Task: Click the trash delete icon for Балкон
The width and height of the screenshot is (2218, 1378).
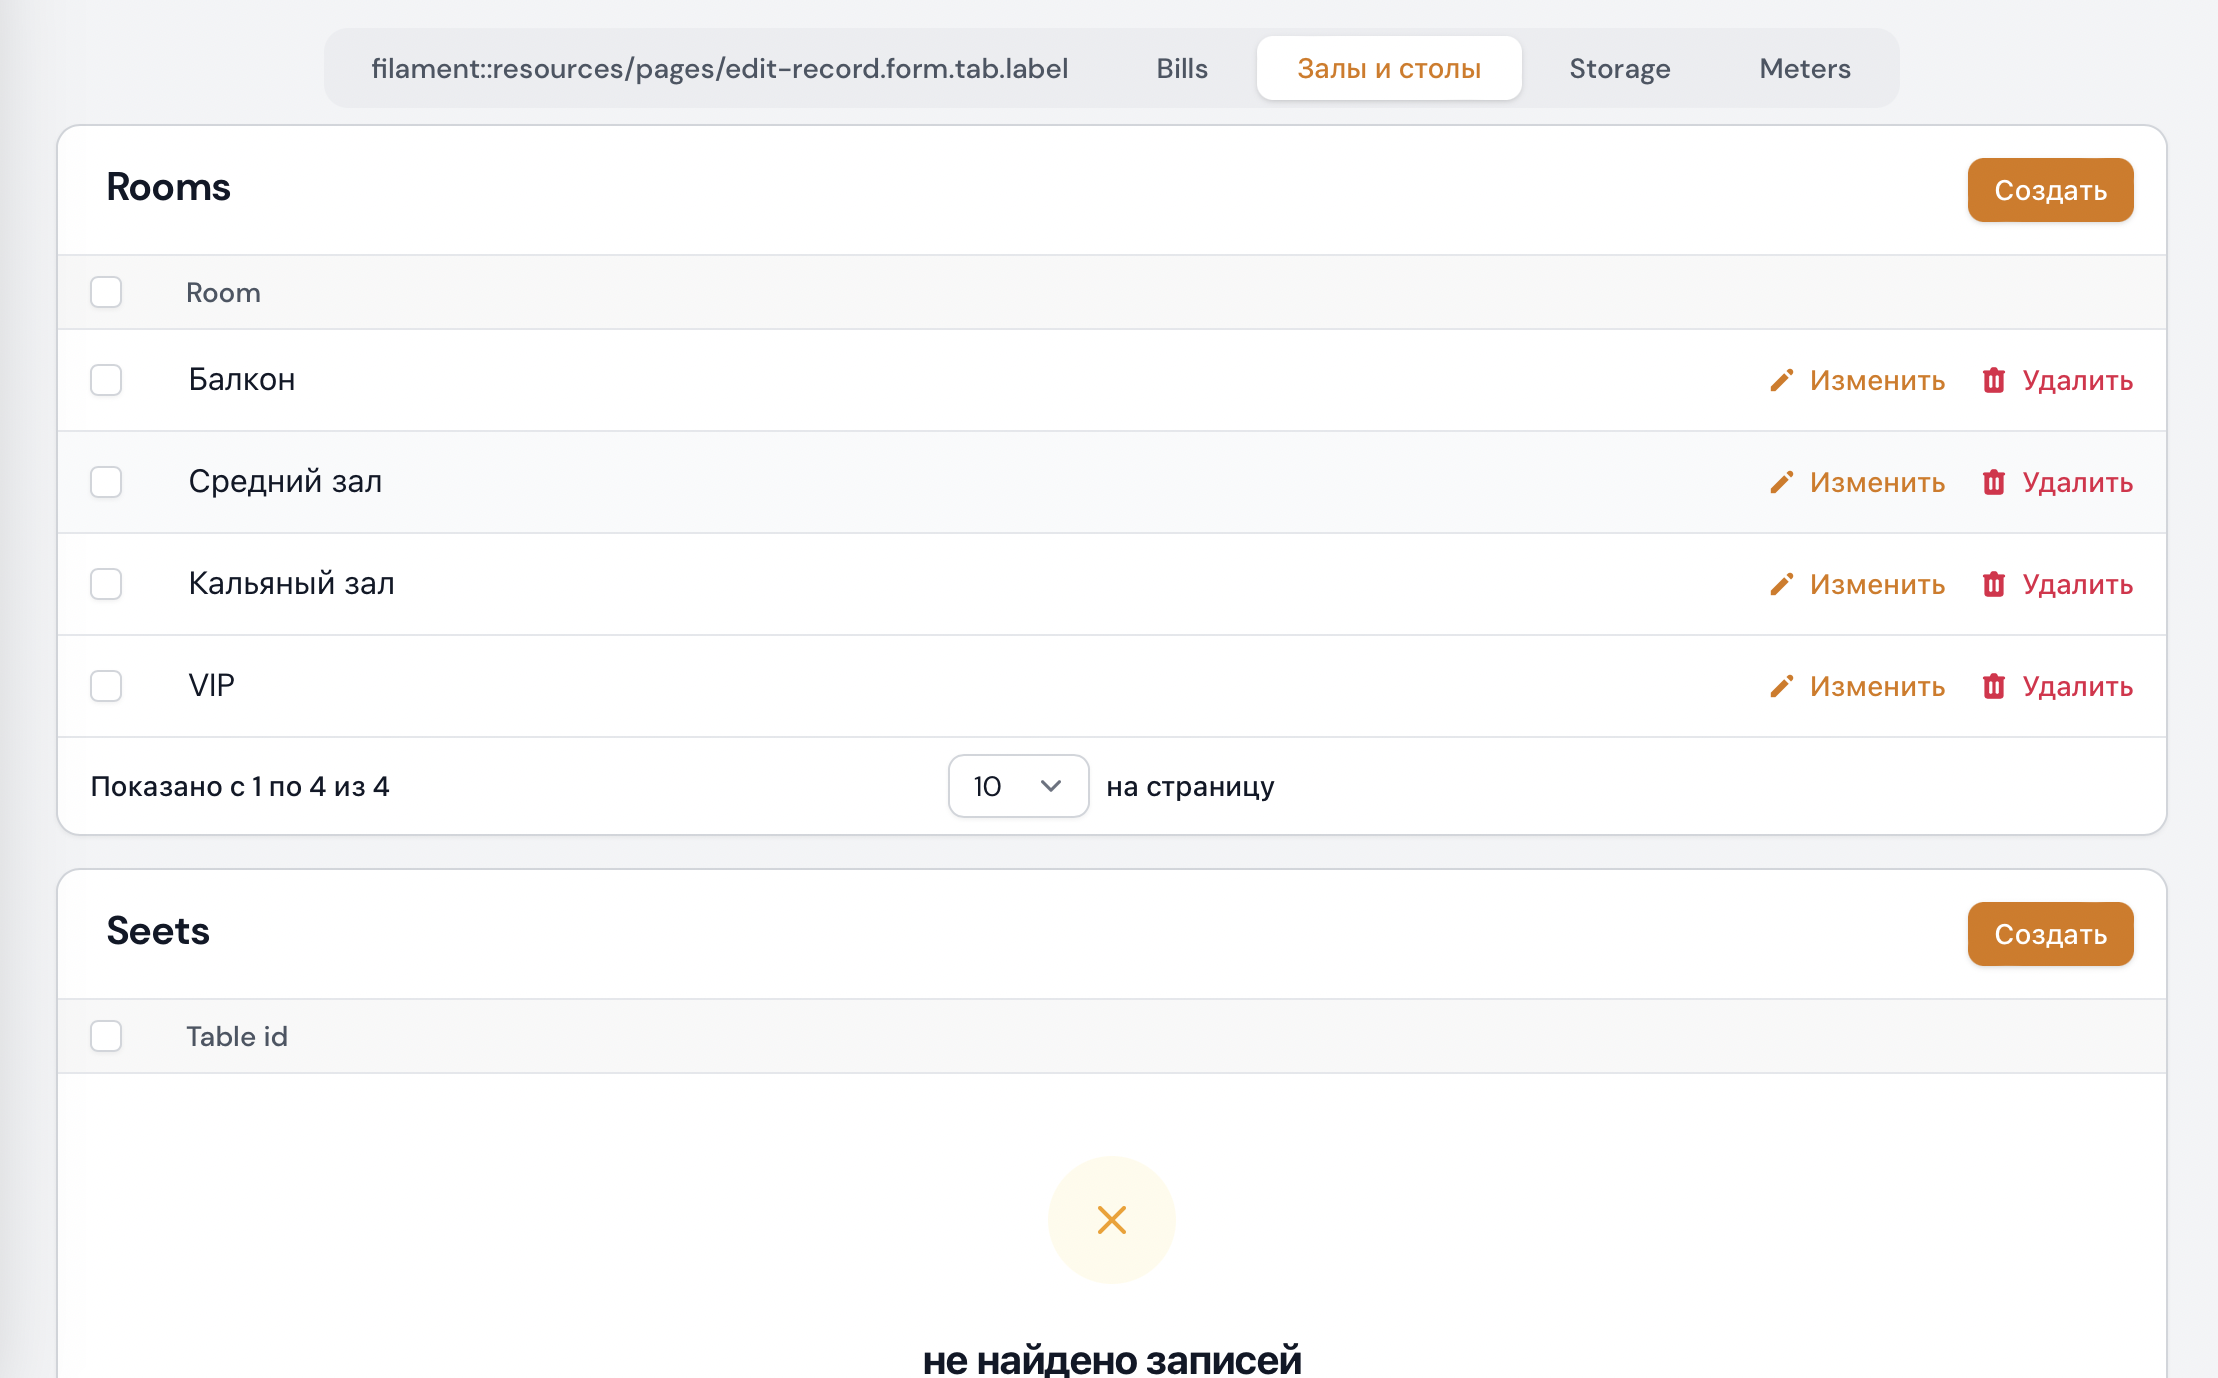Action: pyautogui.click(x=1995, y=380)
